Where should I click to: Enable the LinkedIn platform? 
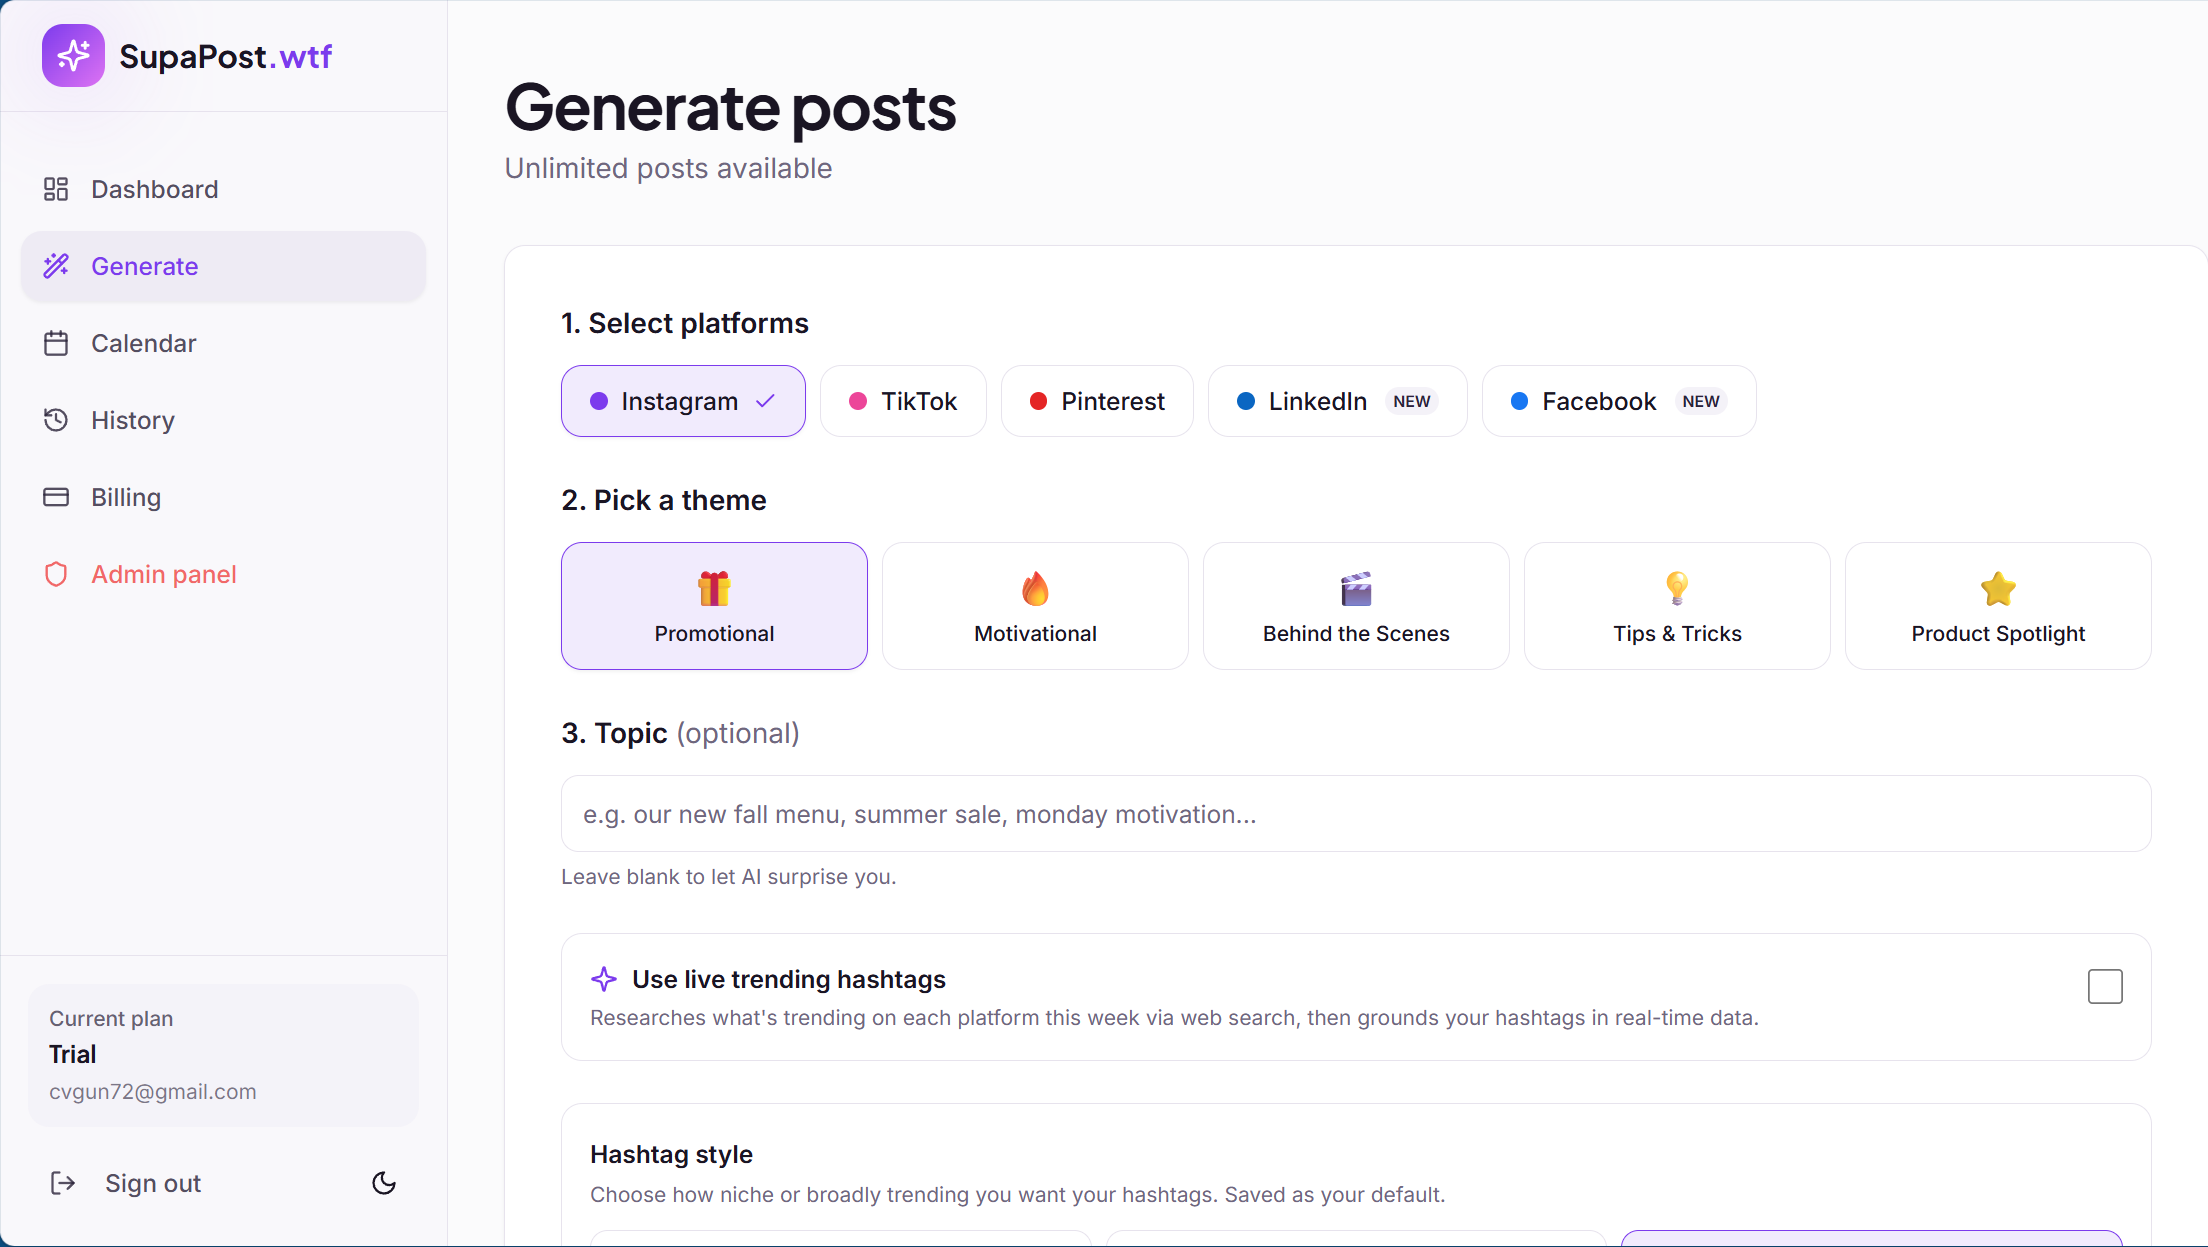(1338, 401)
